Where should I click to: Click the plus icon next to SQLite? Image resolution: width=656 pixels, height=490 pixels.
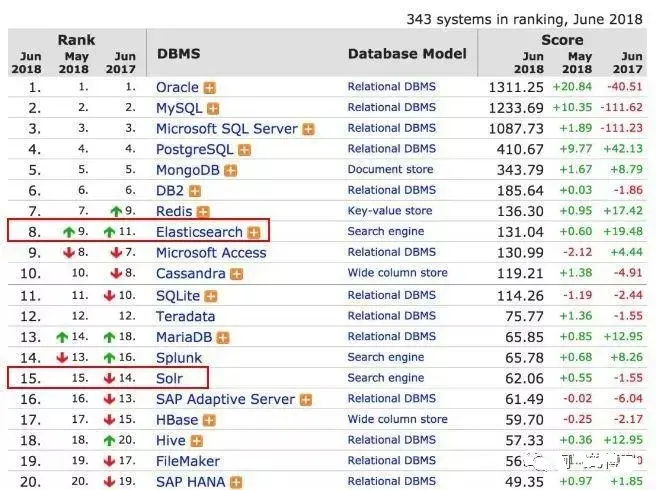tap(211, 297)
